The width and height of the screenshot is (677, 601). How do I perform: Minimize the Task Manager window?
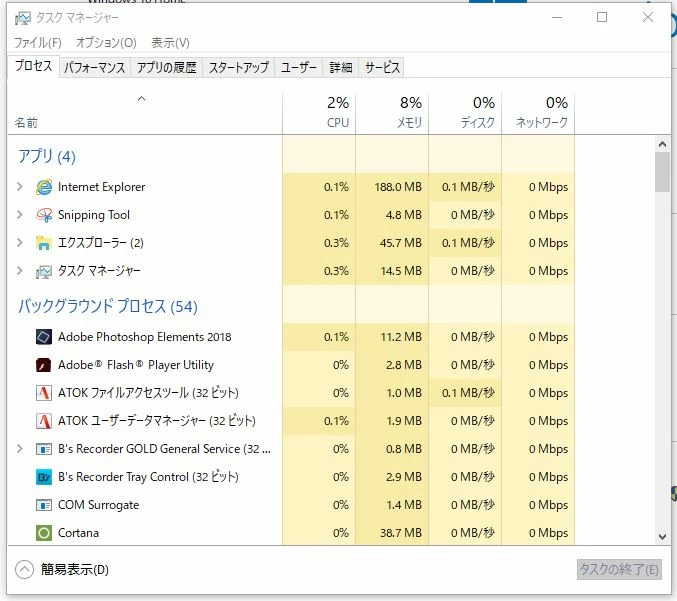(x=557, y=18)
